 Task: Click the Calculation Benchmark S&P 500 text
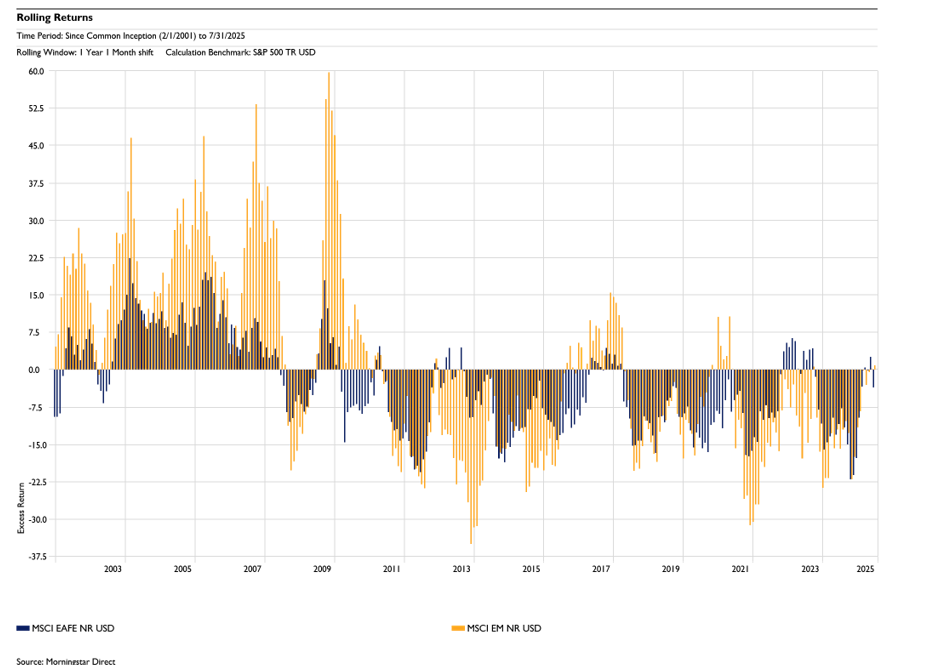coord(240,51)
